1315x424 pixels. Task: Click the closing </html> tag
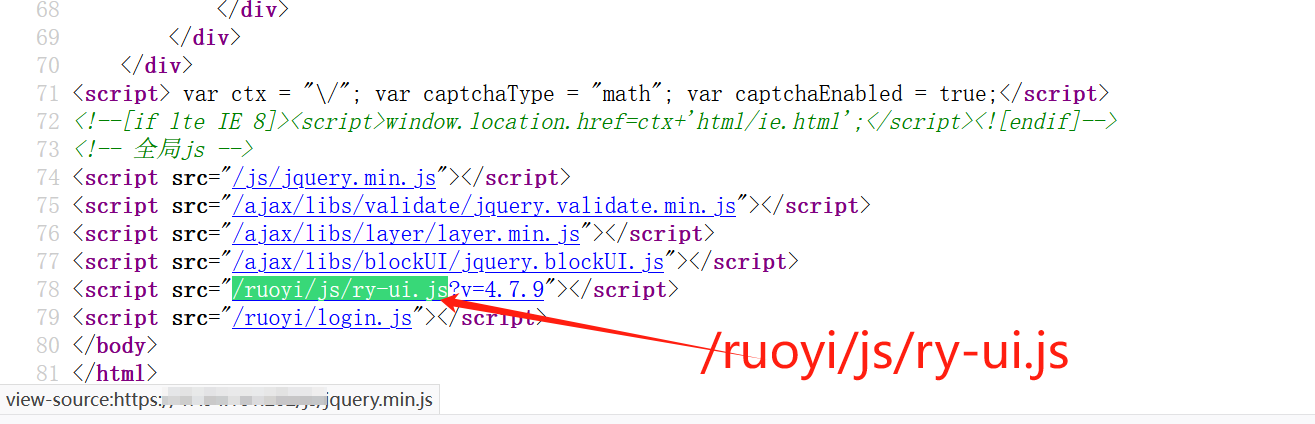point(115,374)
